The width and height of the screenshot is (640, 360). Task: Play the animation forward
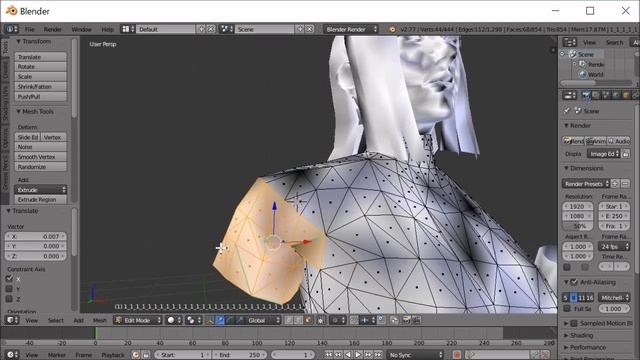point(358,355)
